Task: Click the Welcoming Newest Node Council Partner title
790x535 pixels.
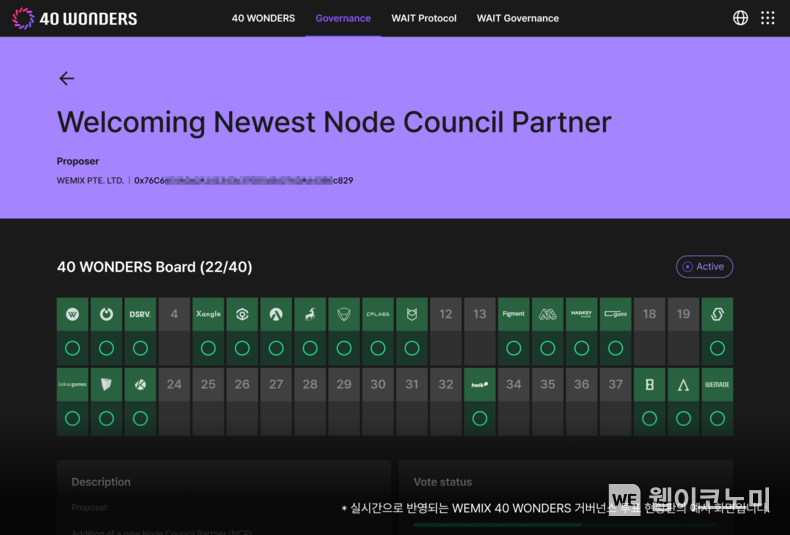Action: point(334,122)
